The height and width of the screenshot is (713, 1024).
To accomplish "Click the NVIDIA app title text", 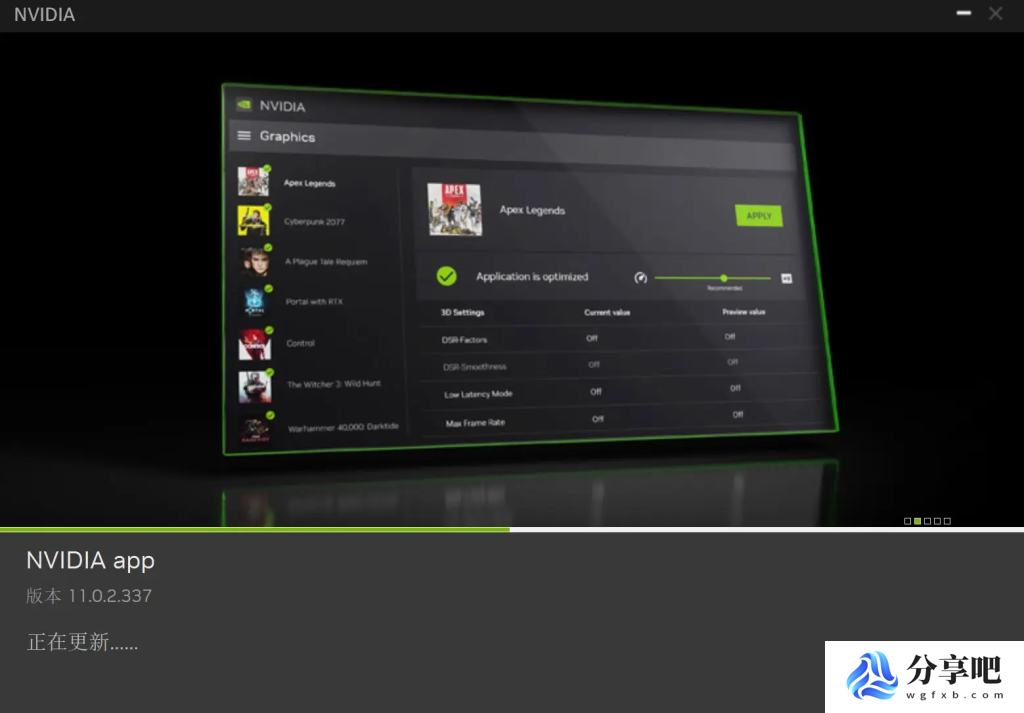I will 91,562.
